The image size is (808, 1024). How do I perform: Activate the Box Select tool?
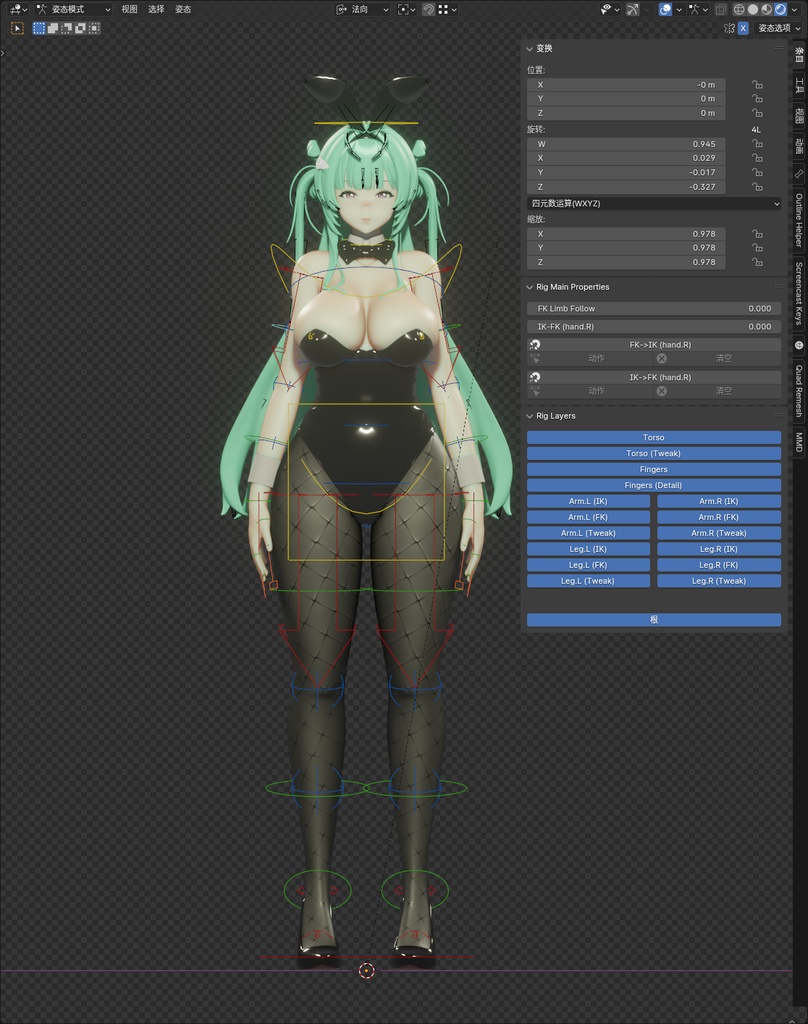37,28
